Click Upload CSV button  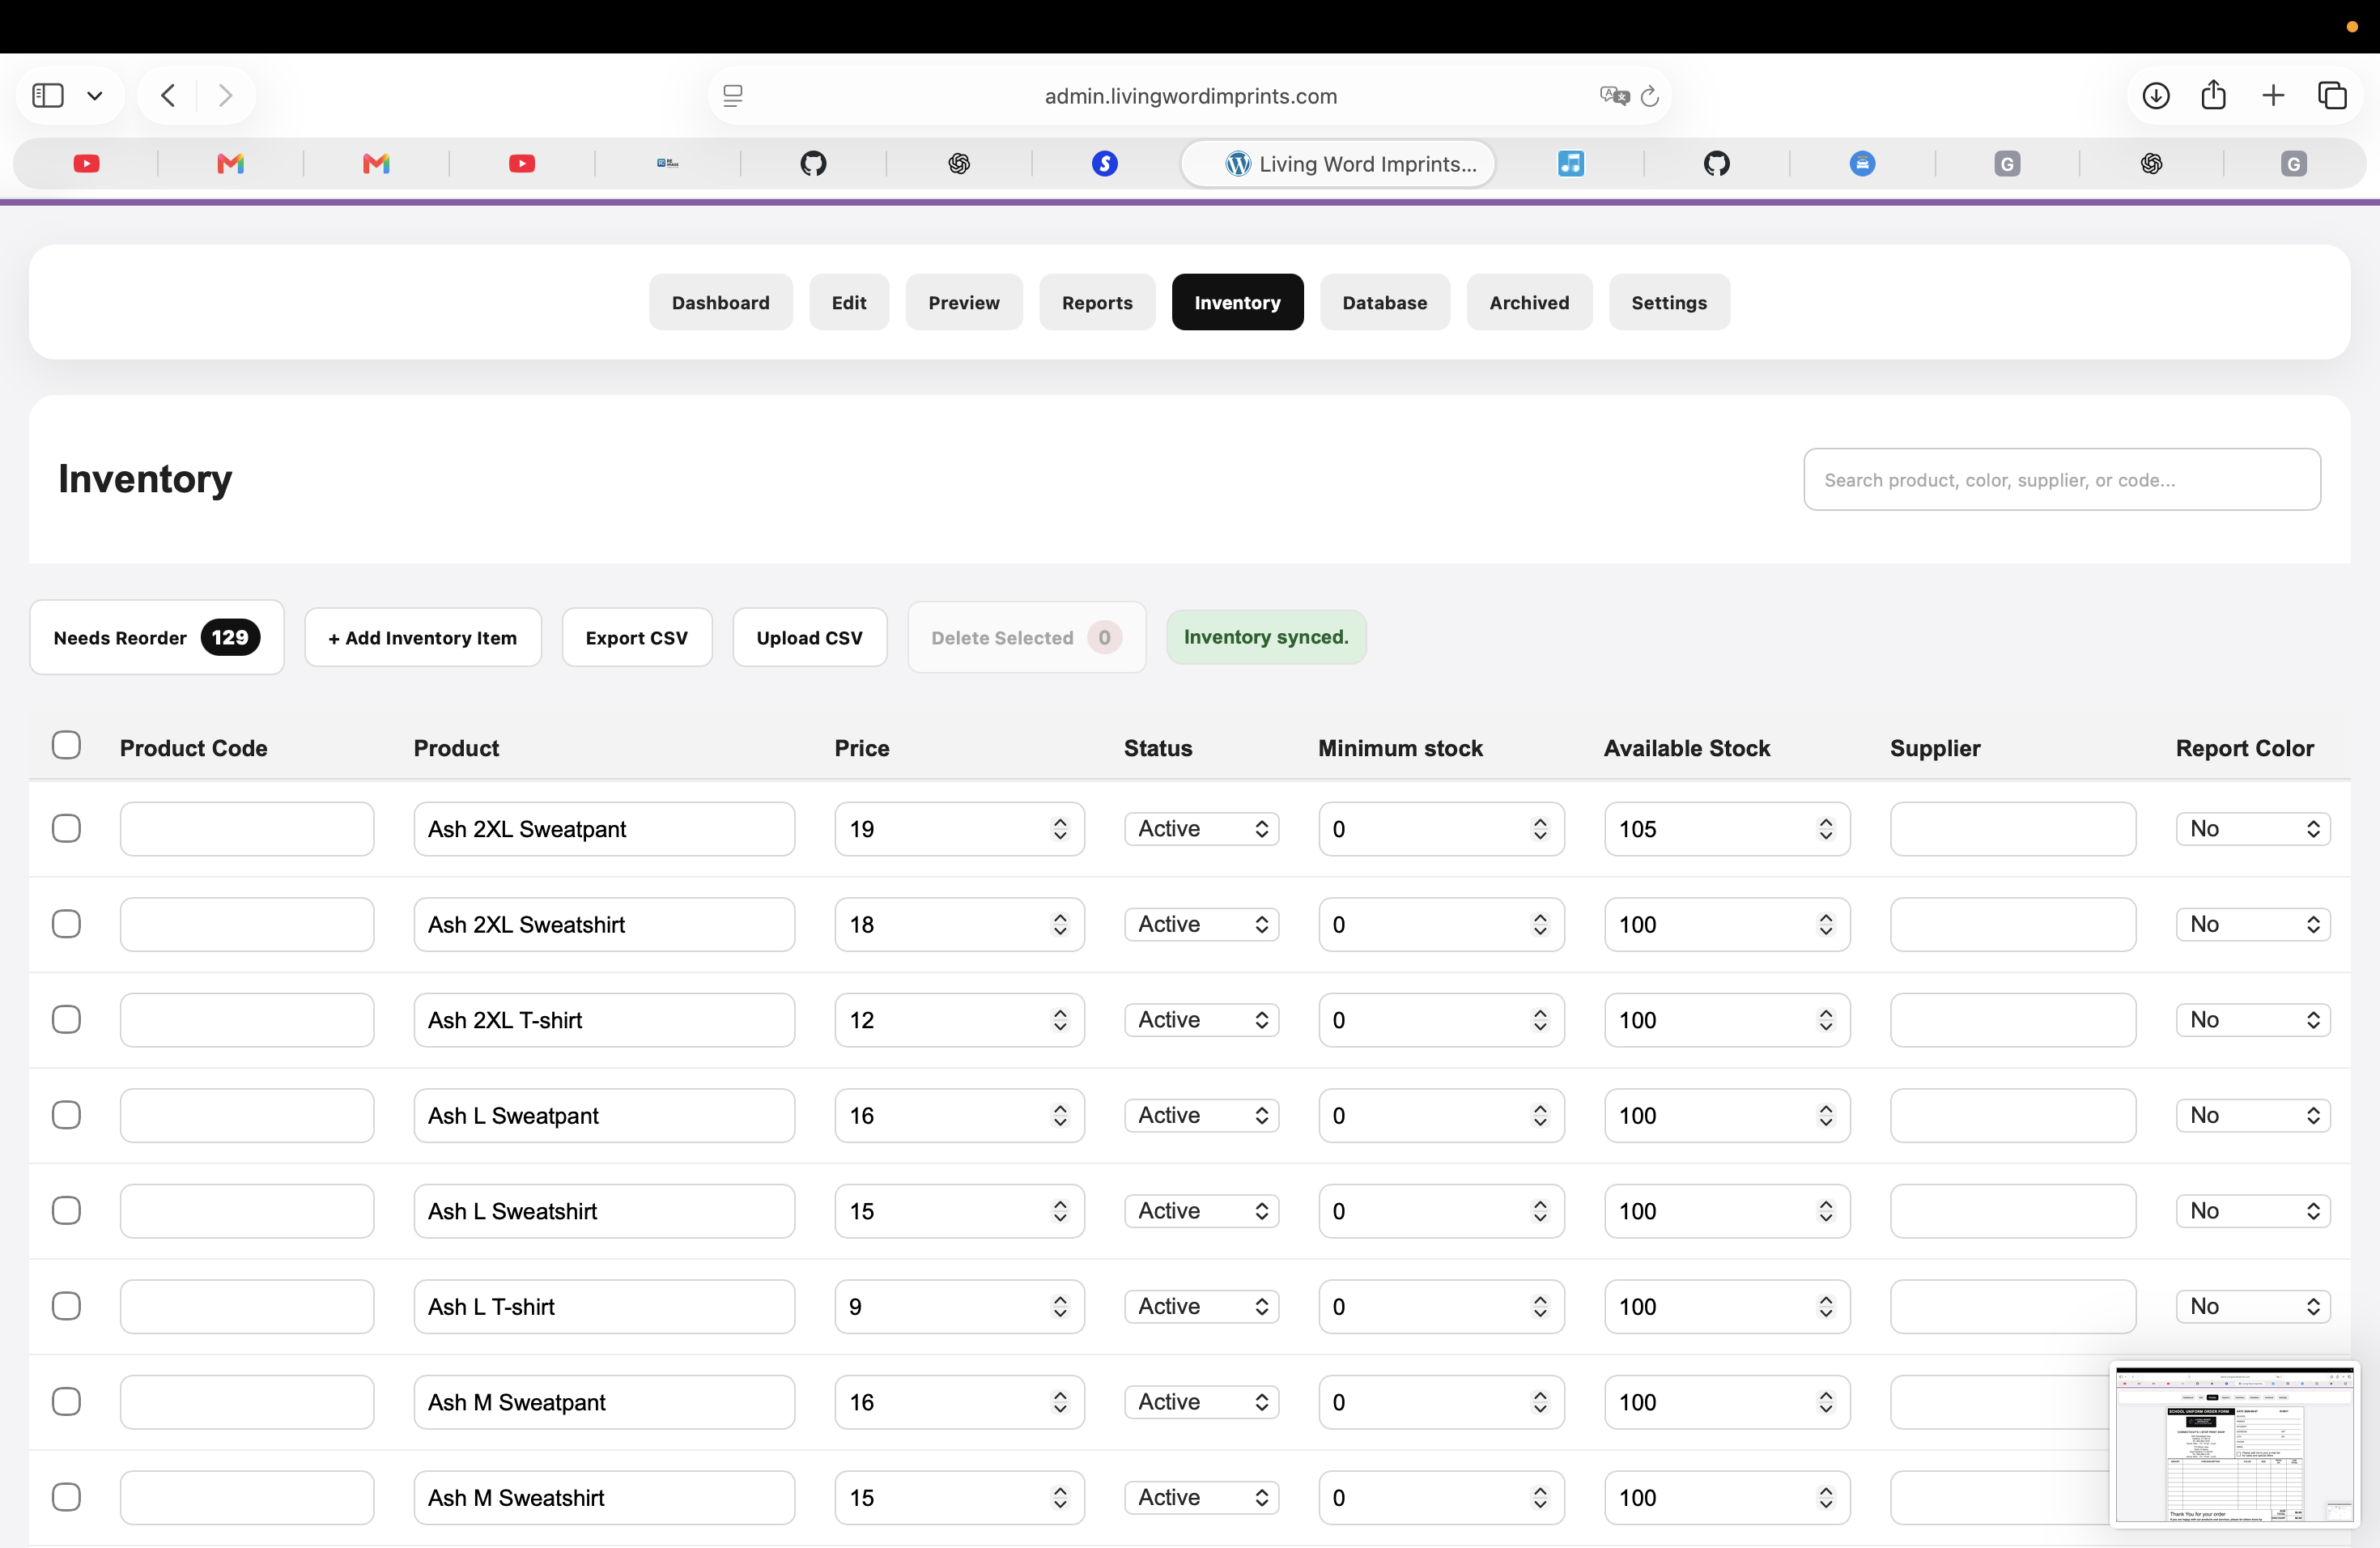coord(810,638)
